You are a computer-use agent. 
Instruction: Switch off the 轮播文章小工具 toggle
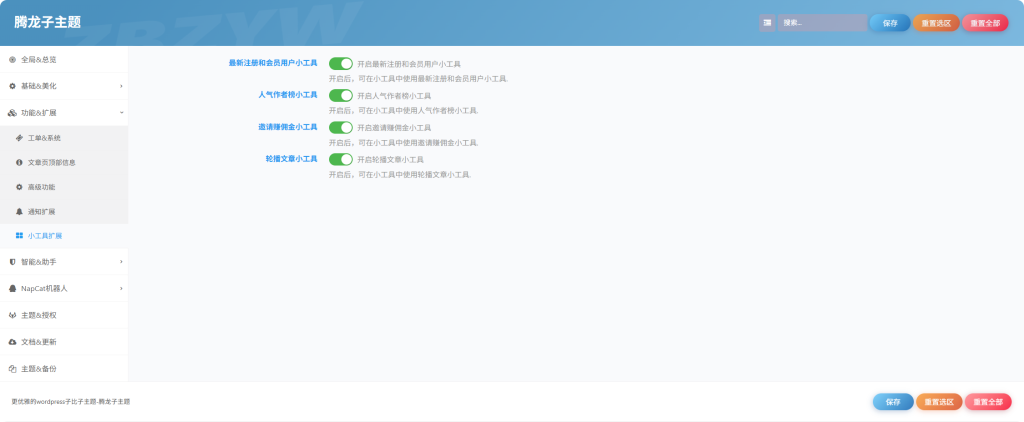(x=341, y=159)
